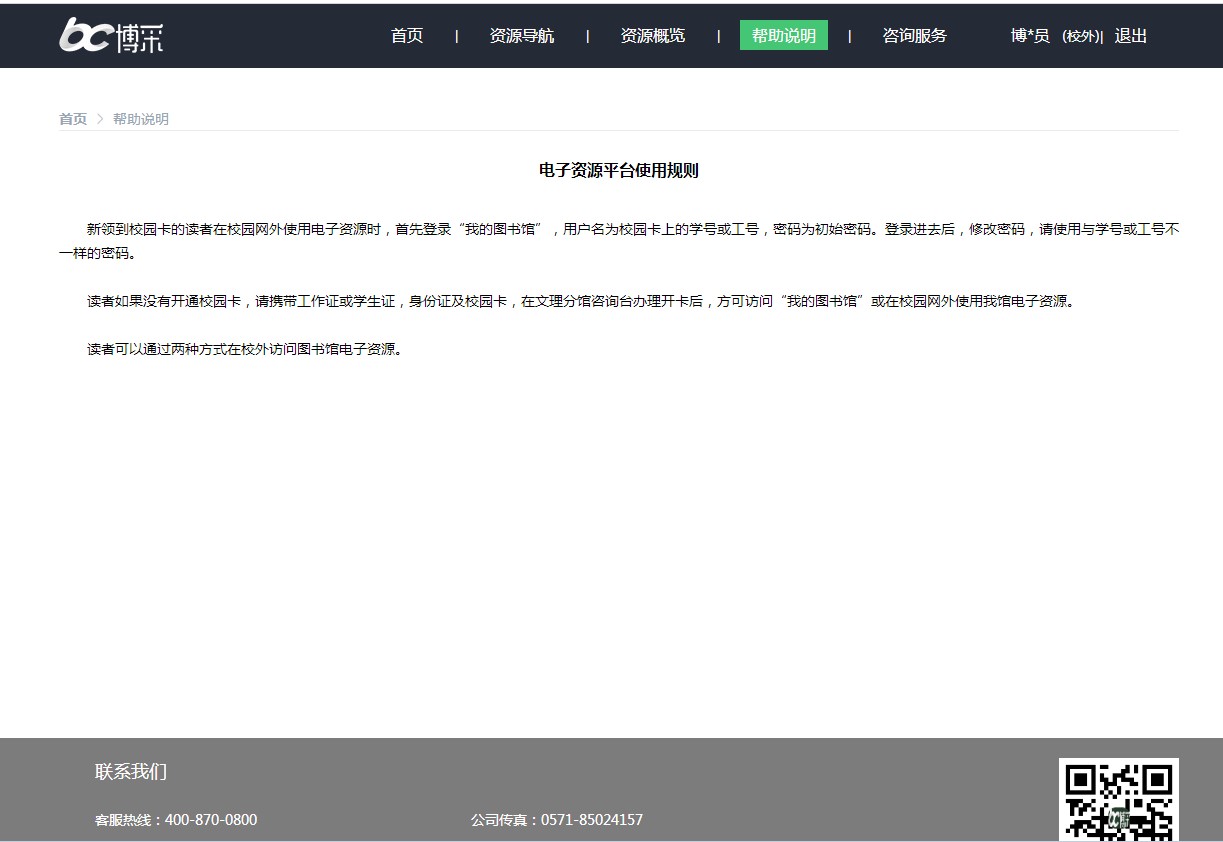Click the hotline number 400-870-0800
This screenshot has height=842, width=1223.
pyautogui.click(x=211, y=820)
